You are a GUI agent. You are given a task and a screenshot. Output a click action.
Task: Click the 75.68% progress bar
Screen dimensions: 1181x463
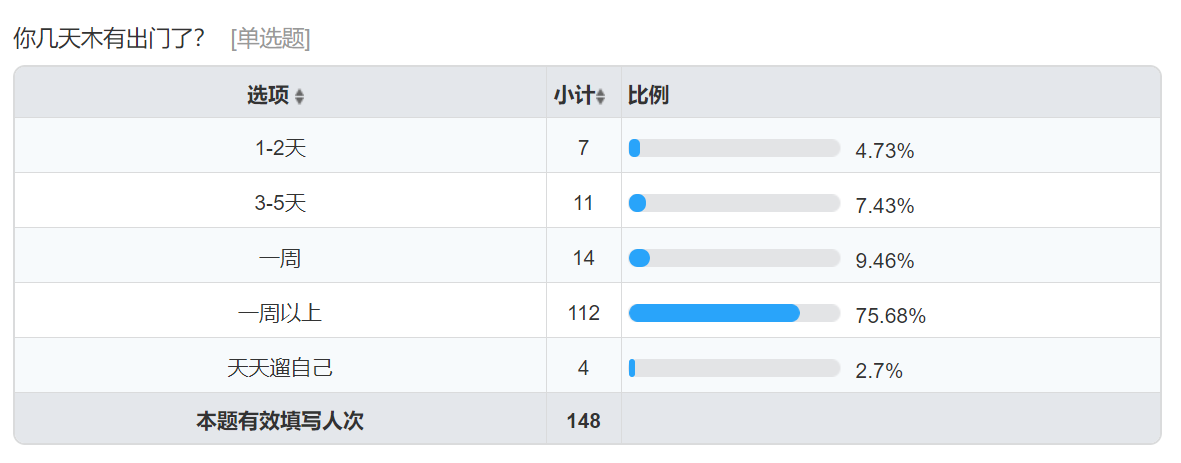(734, 314)
